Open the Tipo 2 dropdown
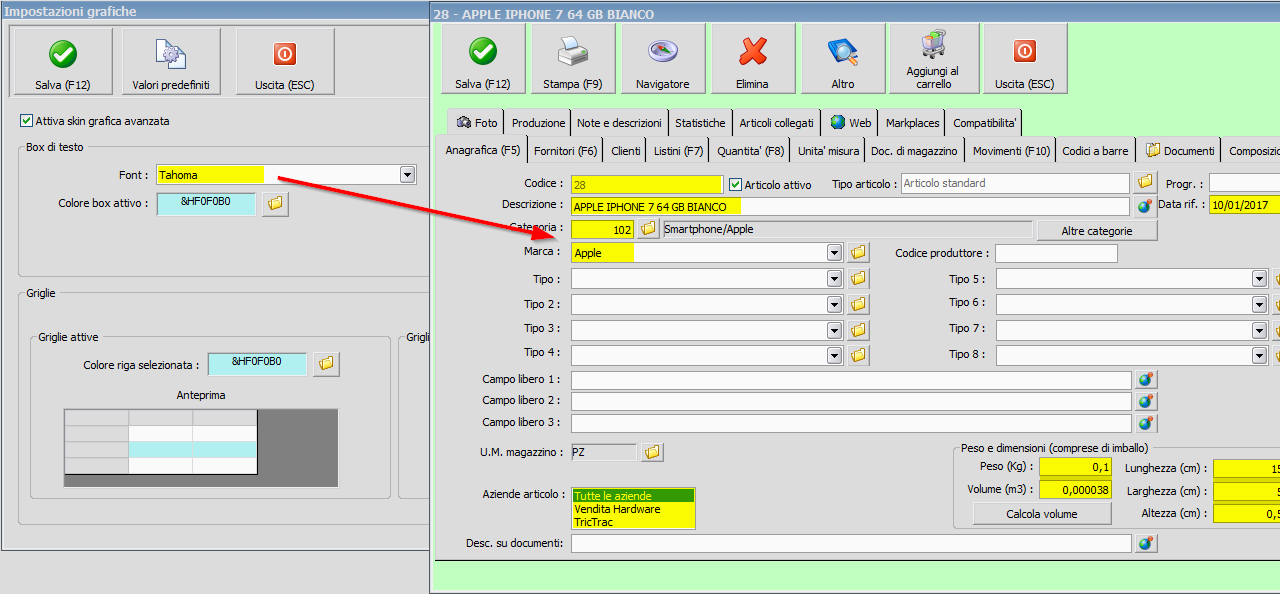1280x594 pixels. coord(834,304)
